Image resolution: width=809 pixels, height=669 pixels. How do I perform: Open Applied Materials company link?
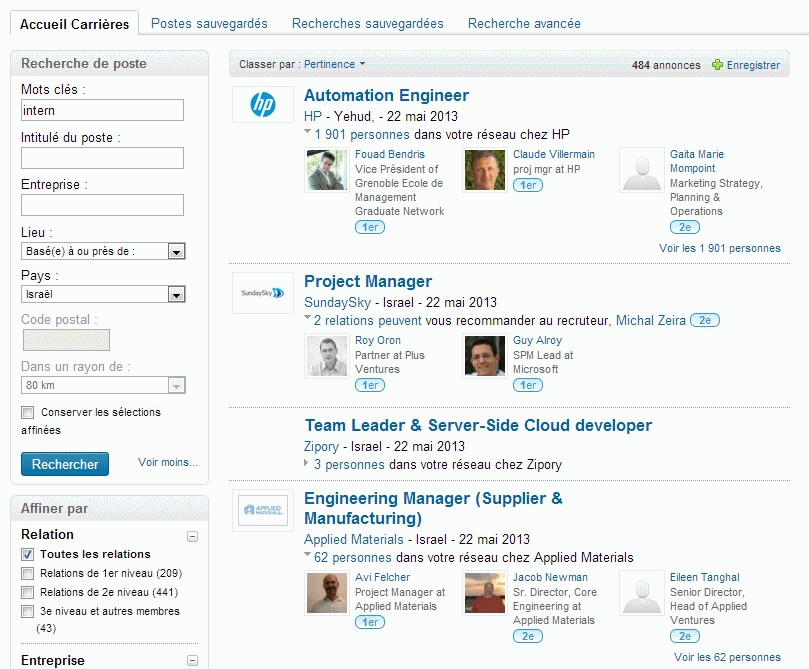pyautogui.click(x=354, y=540)
